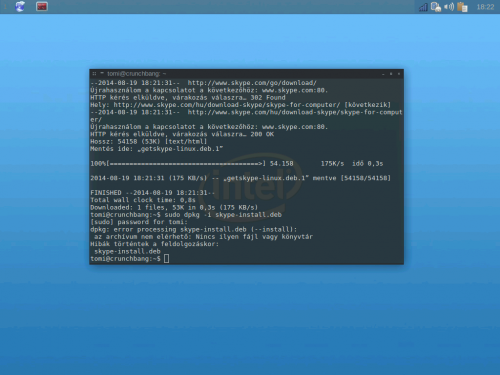The width and height of the screenshot is (500, 375).
Task: Click the line '[sudo] password for tomi:'
Action: (139, 222)
